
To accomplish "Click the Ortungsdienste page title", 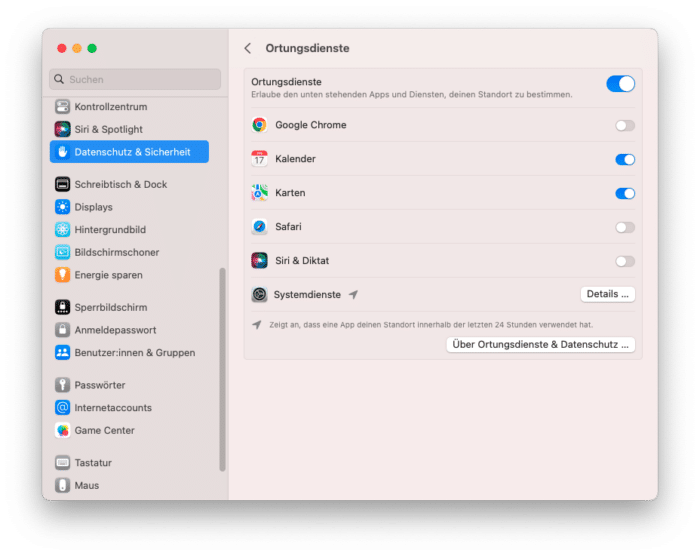I will [x=307, y=48].
